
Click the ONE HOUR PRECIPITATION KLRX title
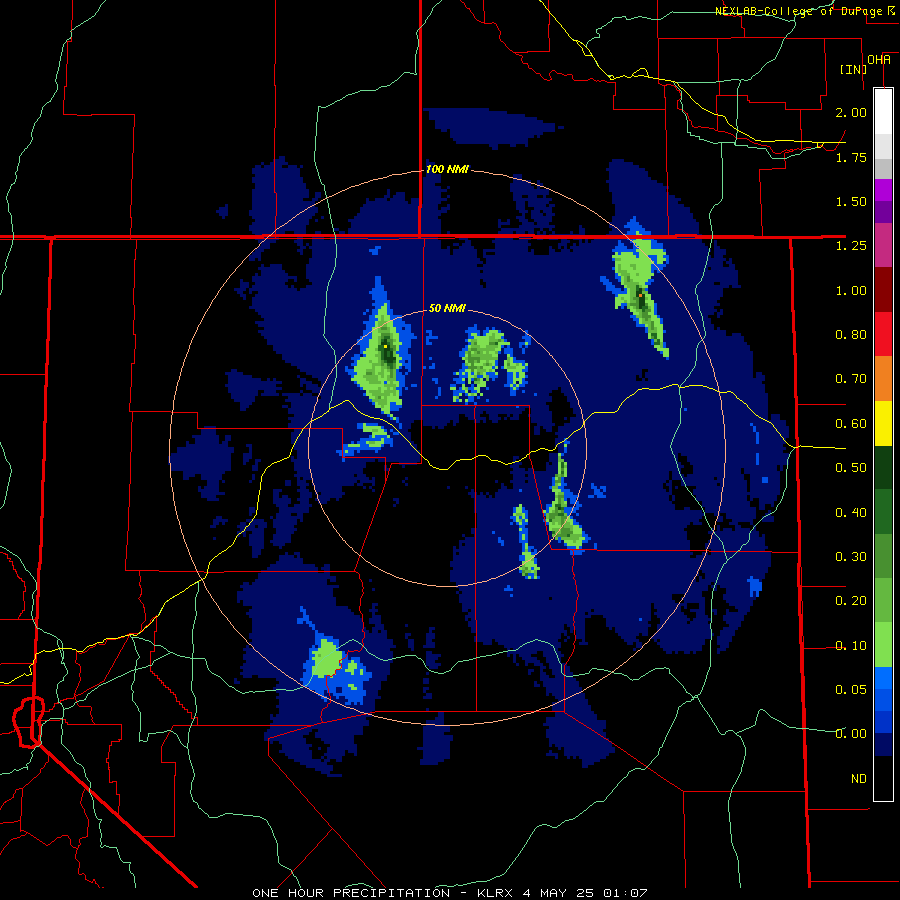(x=450, y=893)
